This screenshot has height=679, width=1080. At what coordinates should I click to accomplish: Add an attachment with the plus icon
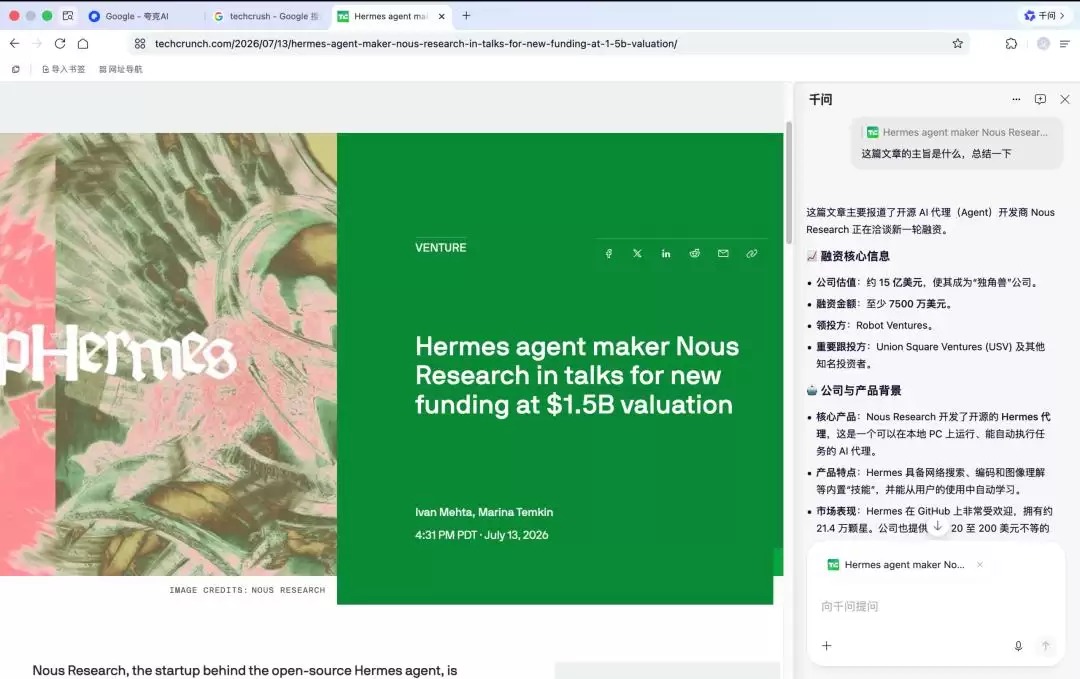827,645
